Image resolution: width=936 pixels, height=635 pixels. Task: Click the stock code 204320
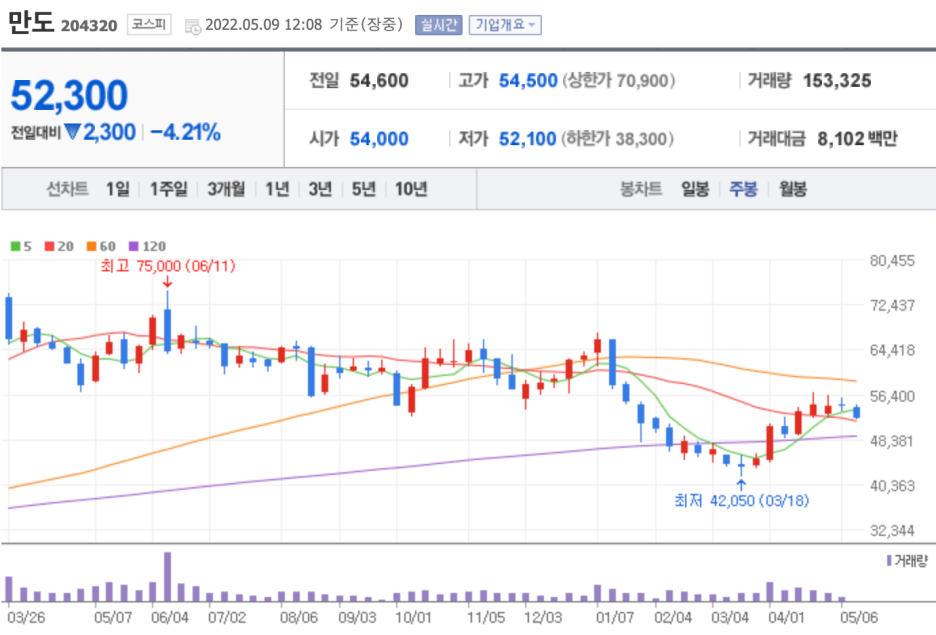pos(89,26)
